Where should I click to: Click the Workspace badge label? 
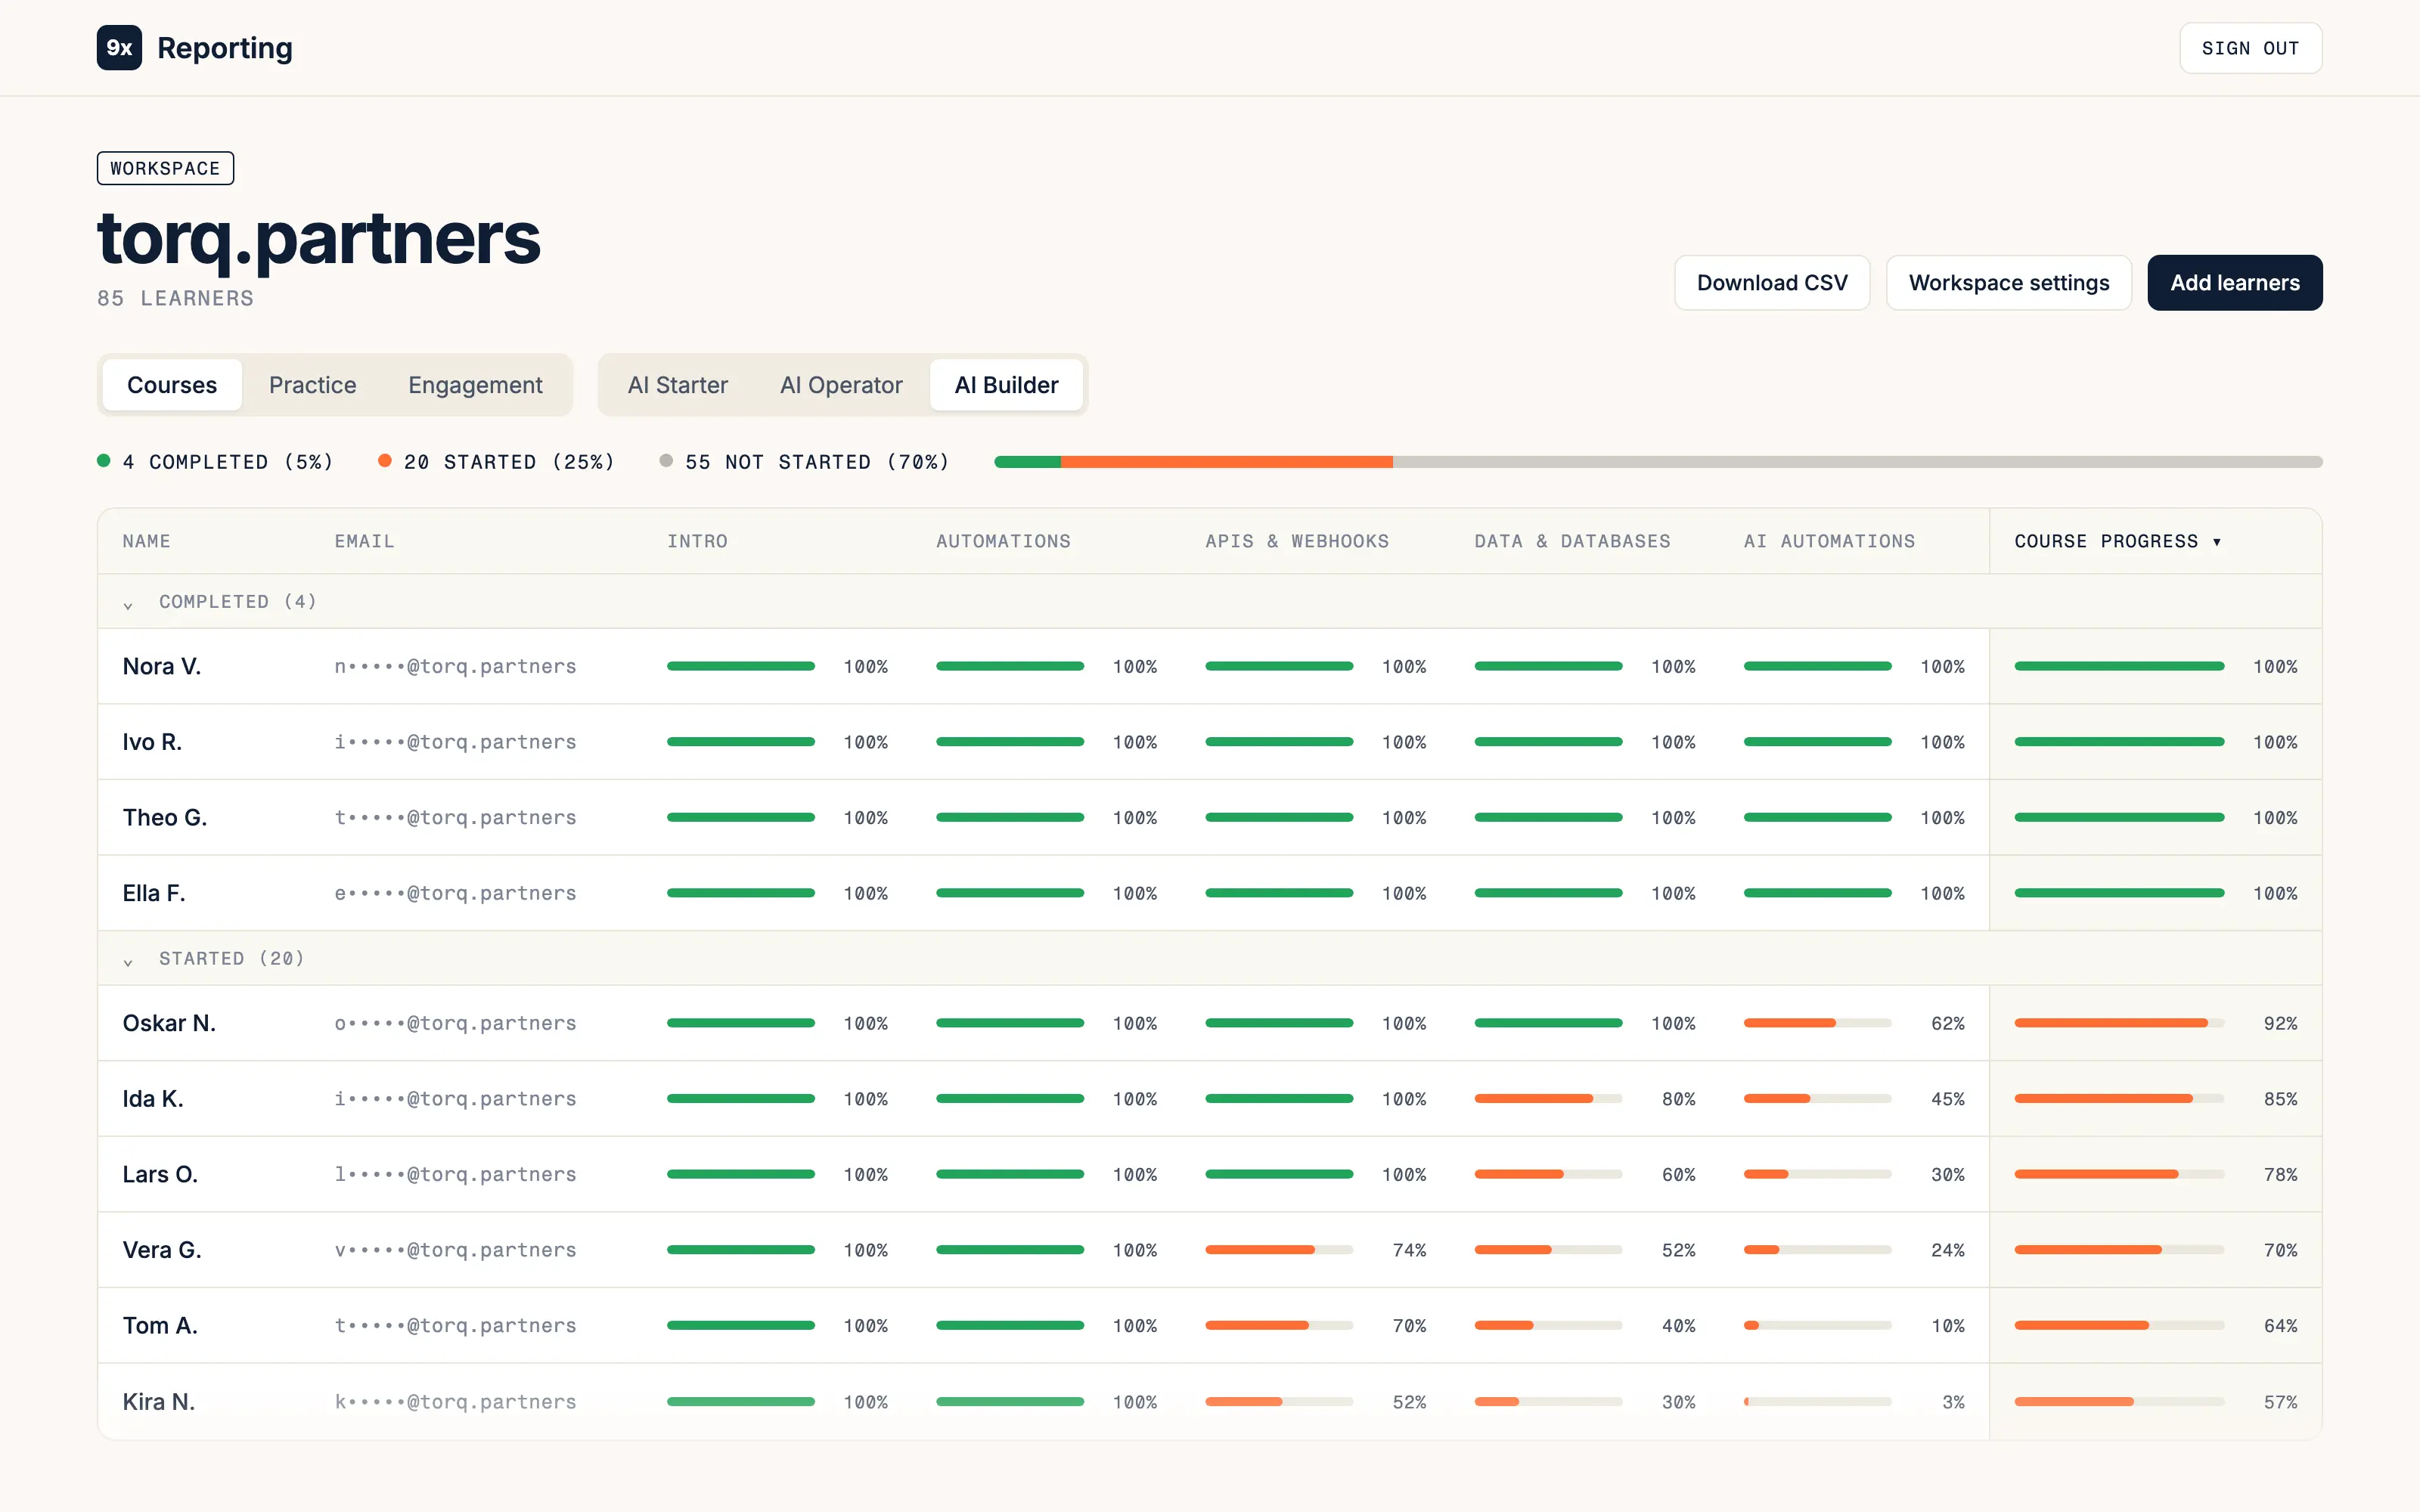point(165,168)
